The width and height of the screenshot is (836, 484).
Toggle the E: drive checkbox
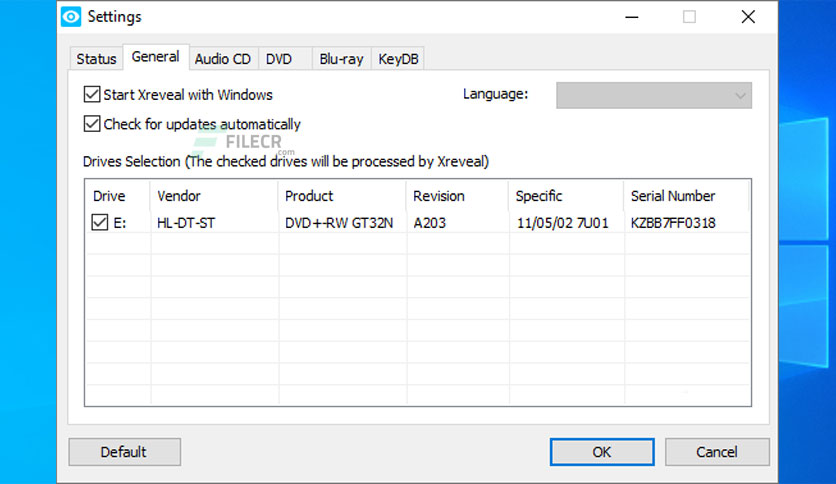(100, 222)
